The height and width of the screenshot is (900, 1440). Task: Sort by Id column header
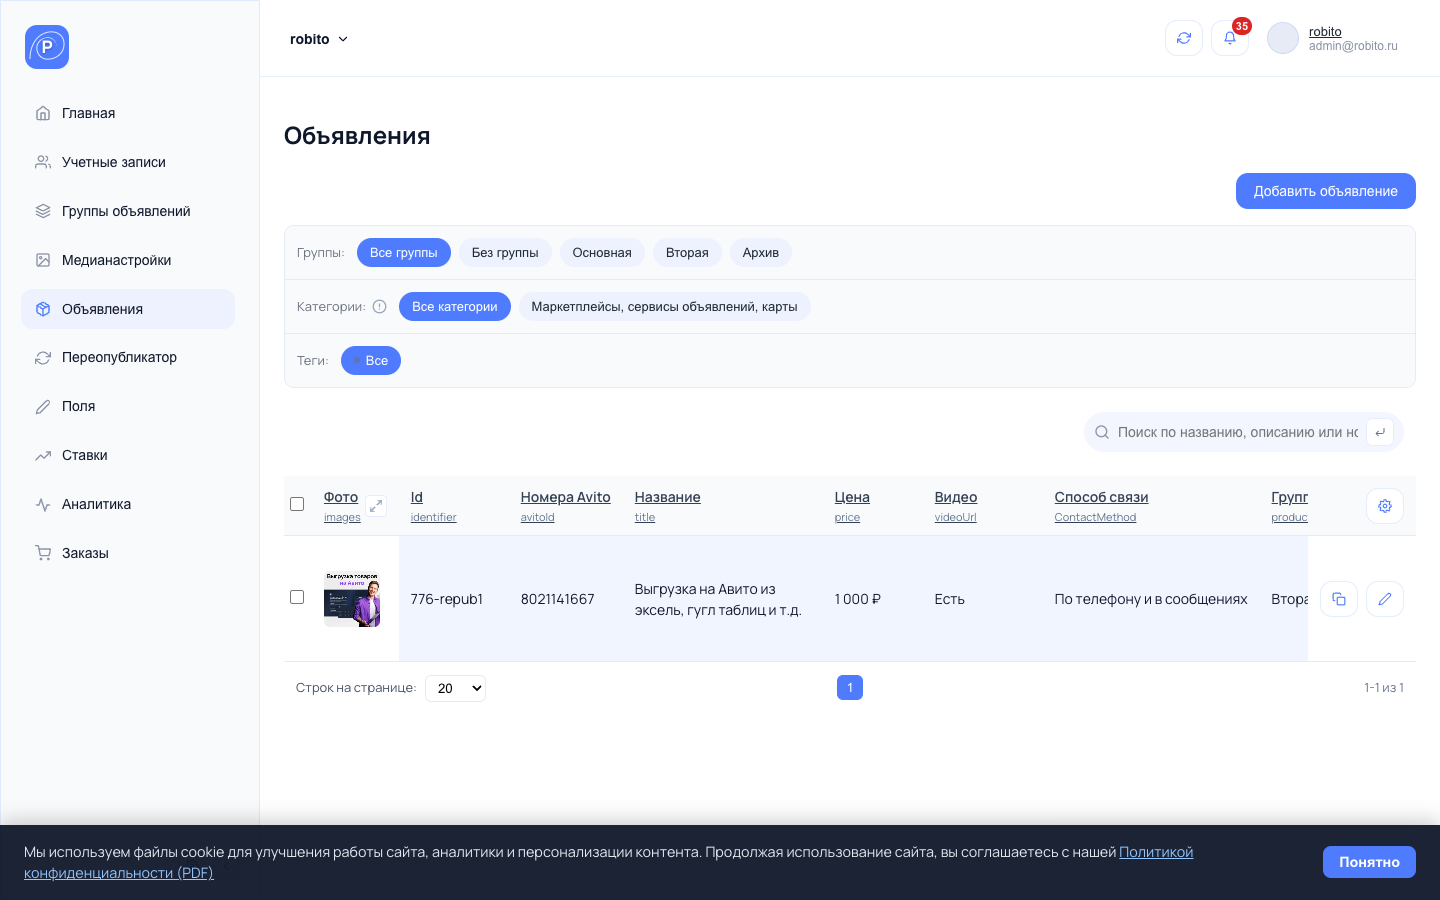[x=417, y=497]
